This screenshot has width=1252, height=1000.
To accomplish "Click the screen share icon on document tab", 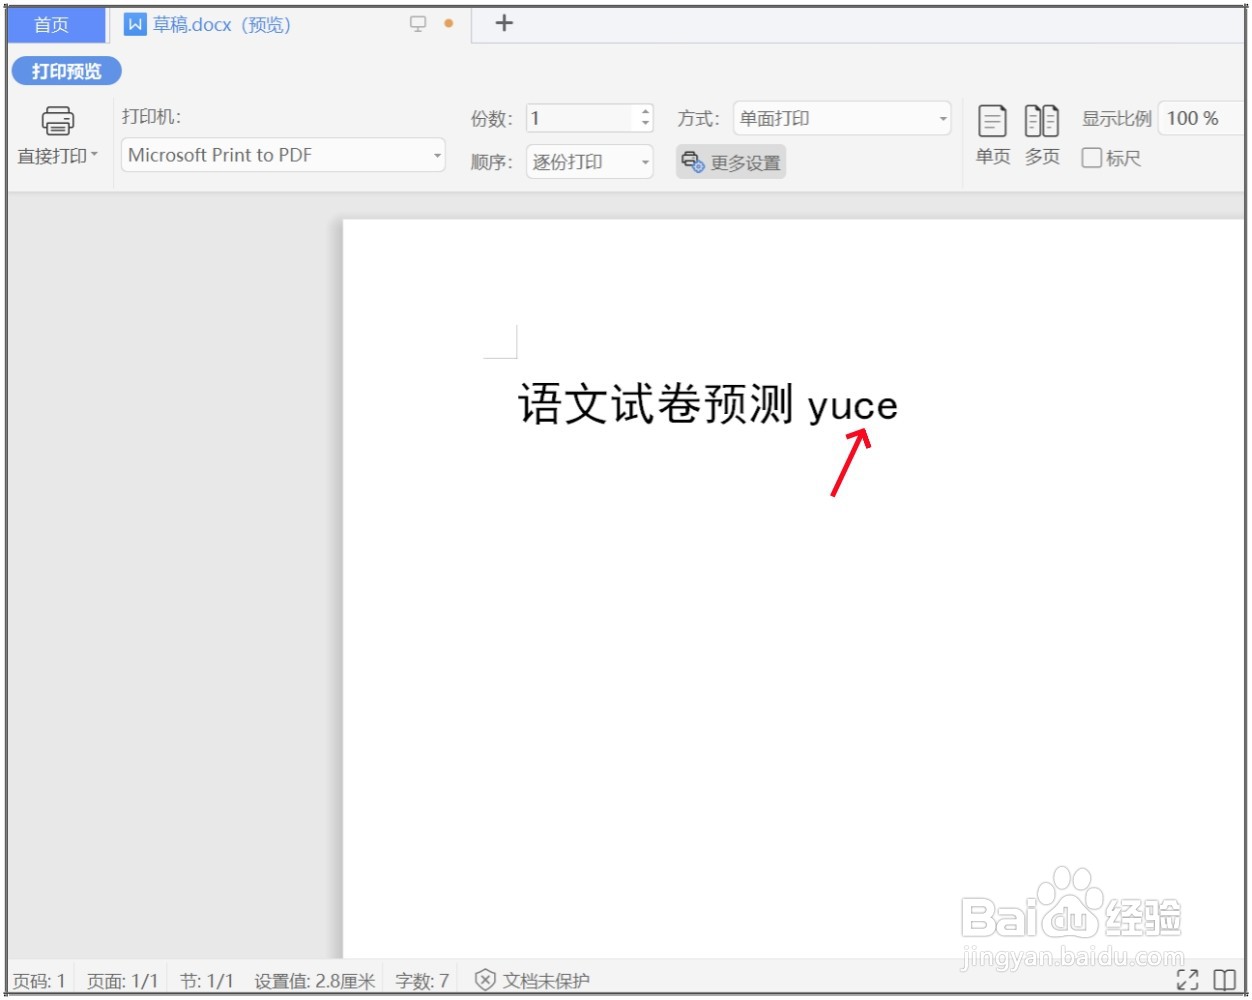I will pyautogui.click(x=419, y=23).
